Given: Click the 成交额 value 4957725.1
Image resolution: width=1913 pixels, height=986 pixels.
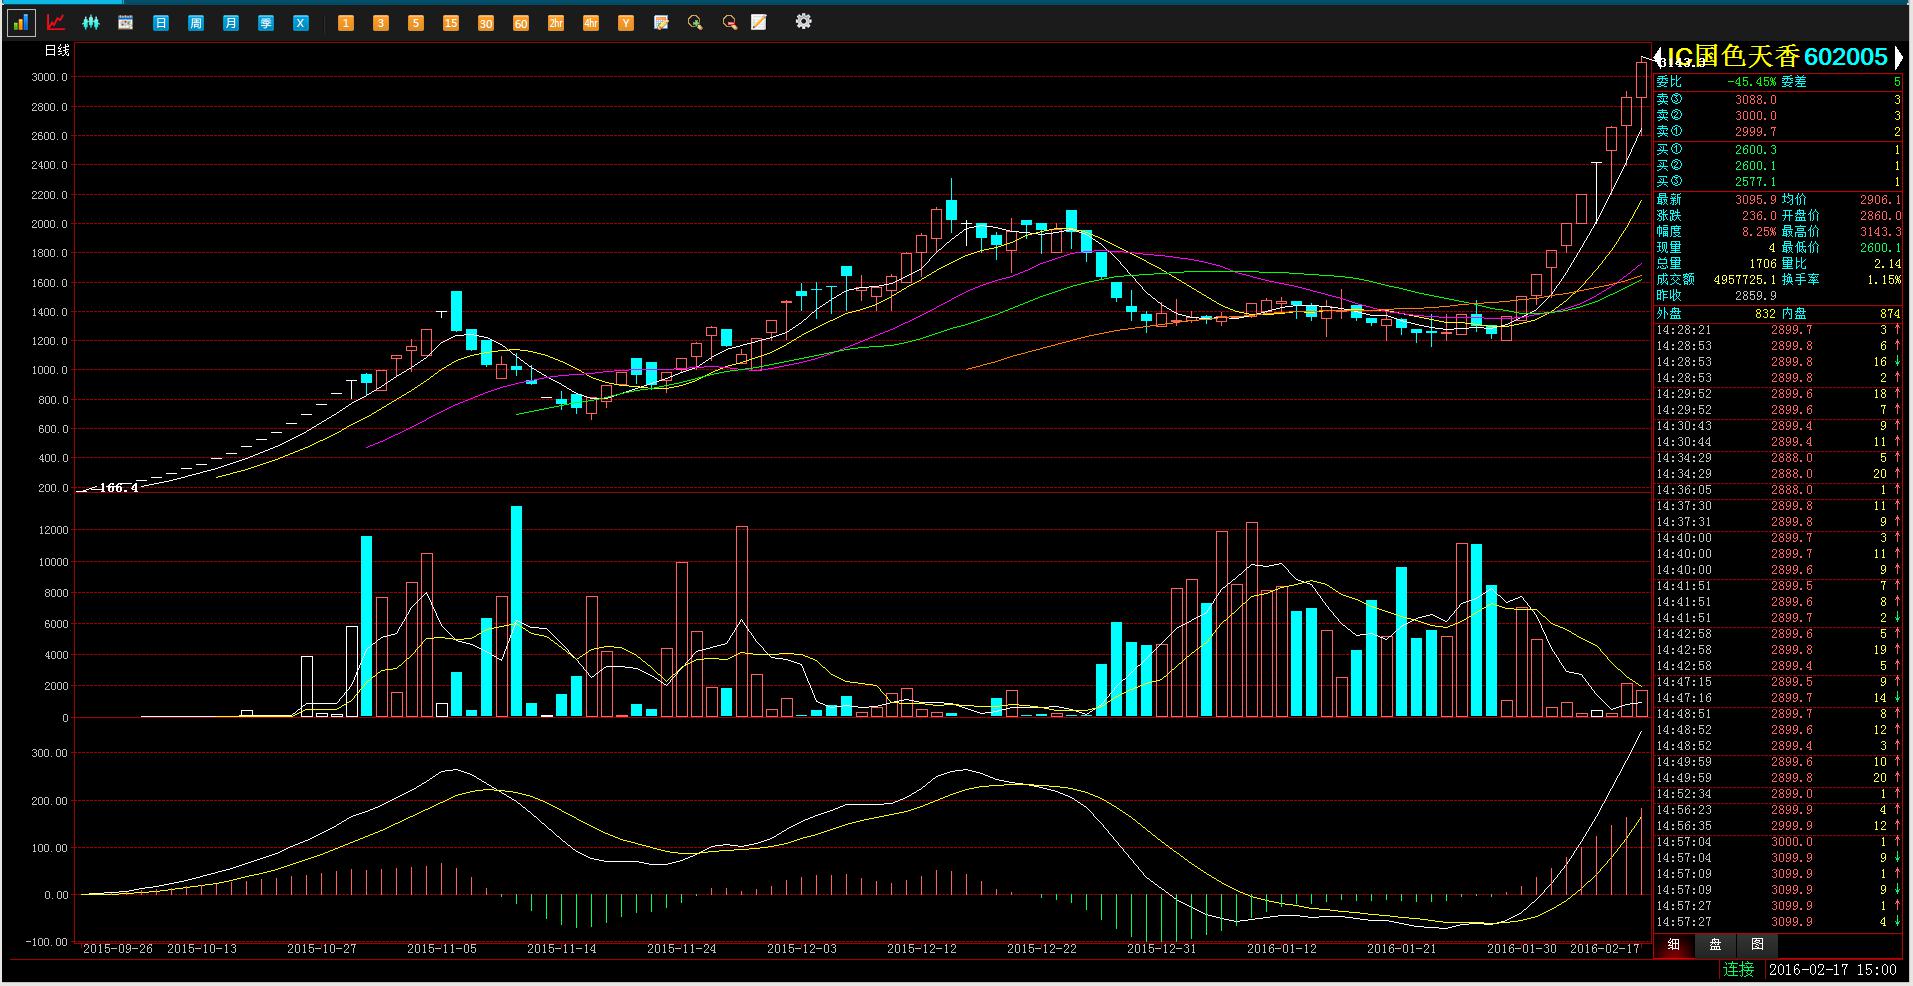Looking at the screenshot, I should (1745, 280).
